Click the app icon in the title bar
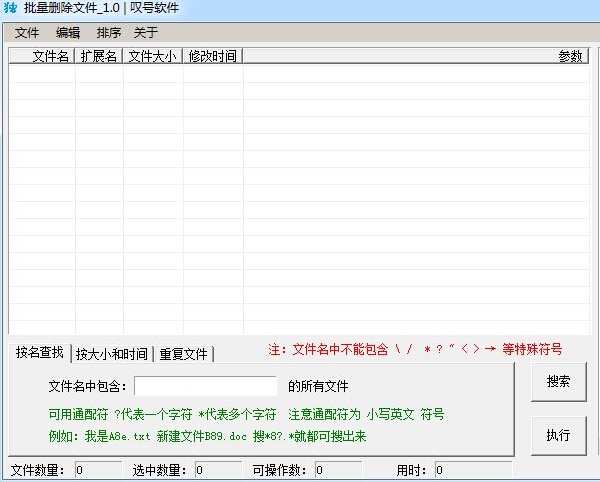 (x=10, y=9)
